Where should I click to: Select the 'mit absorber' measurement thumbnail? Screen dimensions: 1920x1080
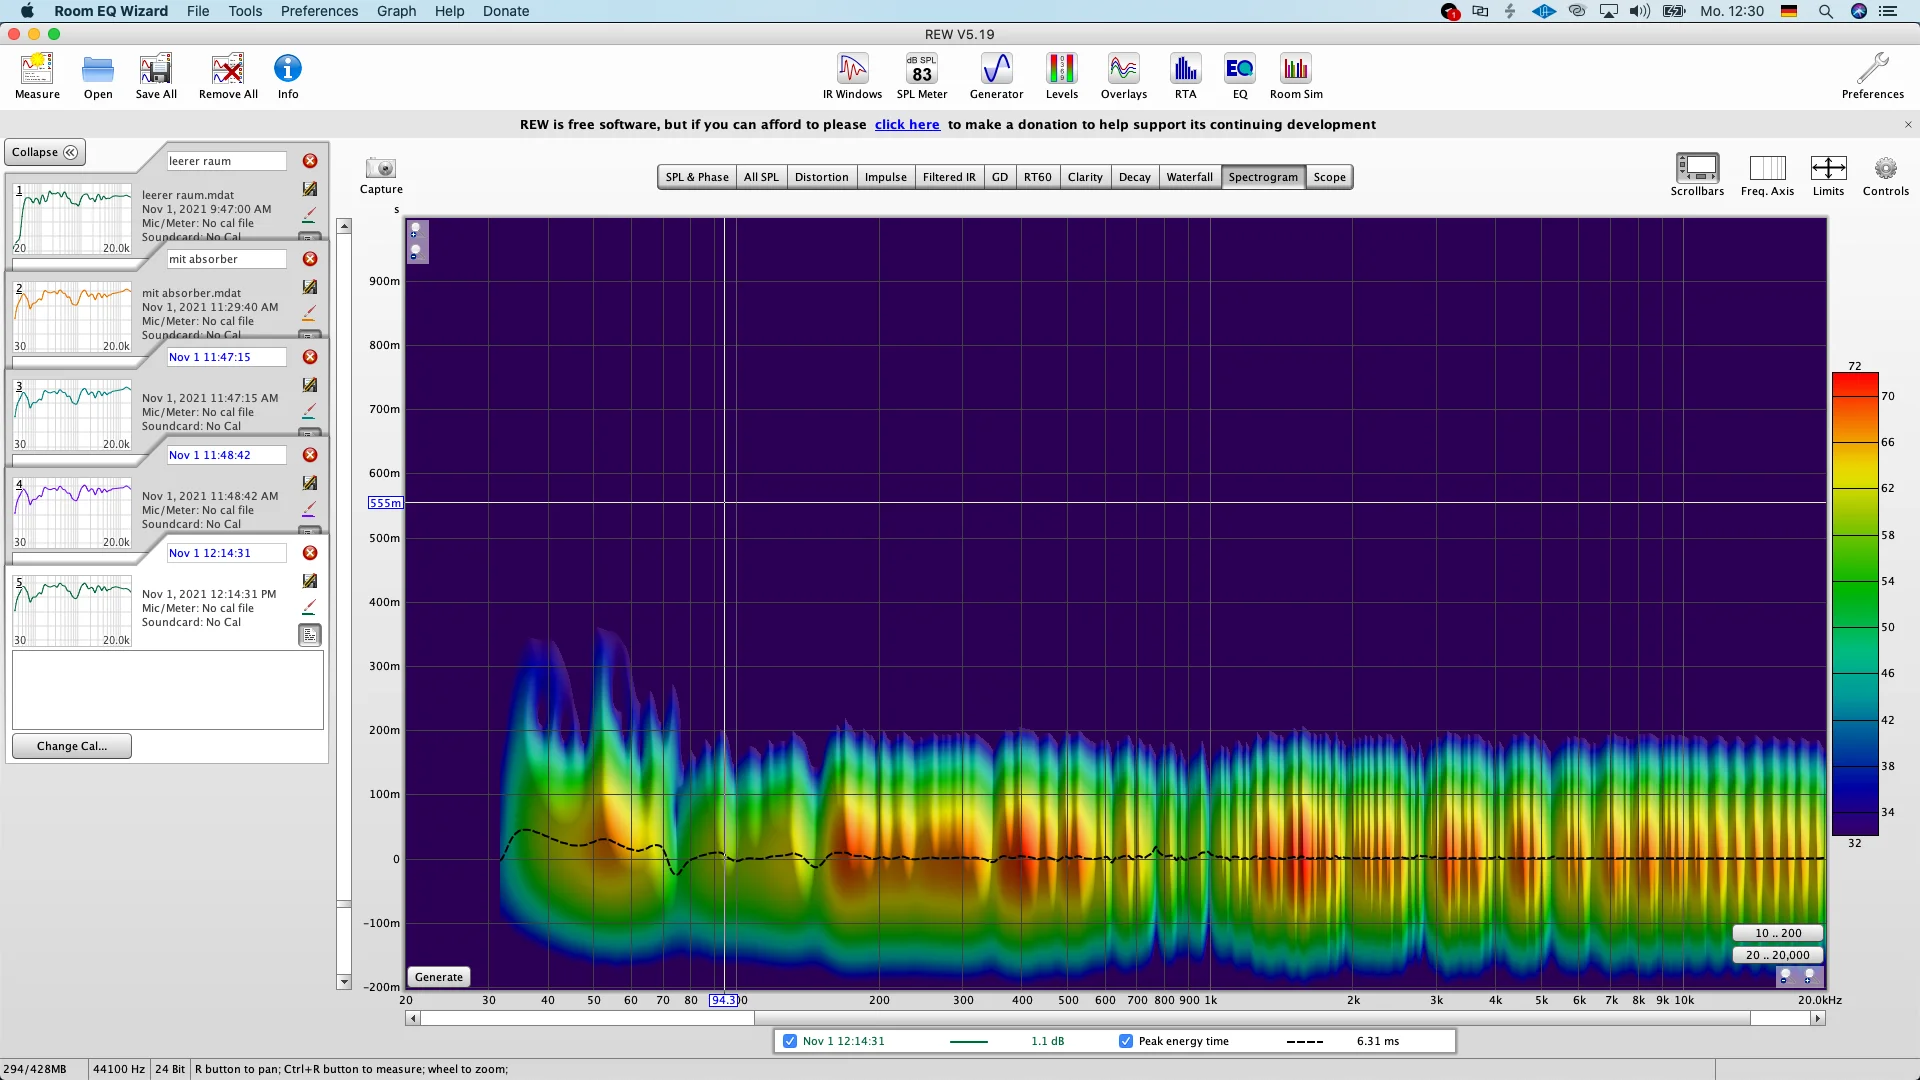click(x=72, y=317)
